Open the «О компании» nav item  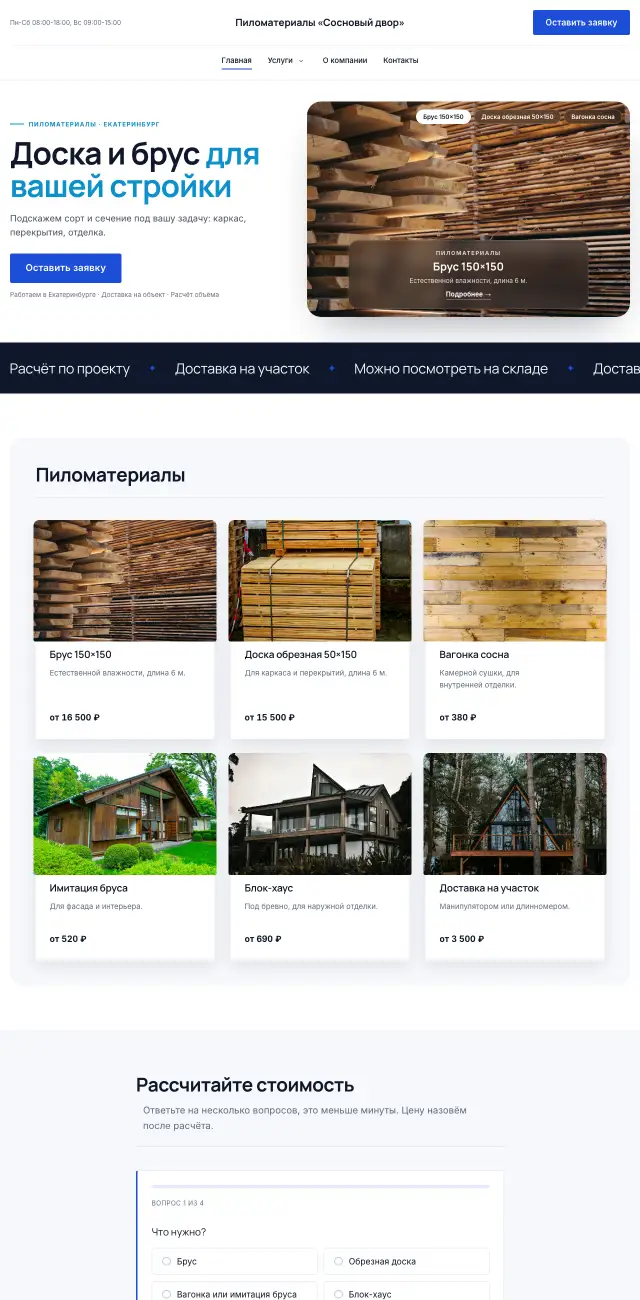345,60
